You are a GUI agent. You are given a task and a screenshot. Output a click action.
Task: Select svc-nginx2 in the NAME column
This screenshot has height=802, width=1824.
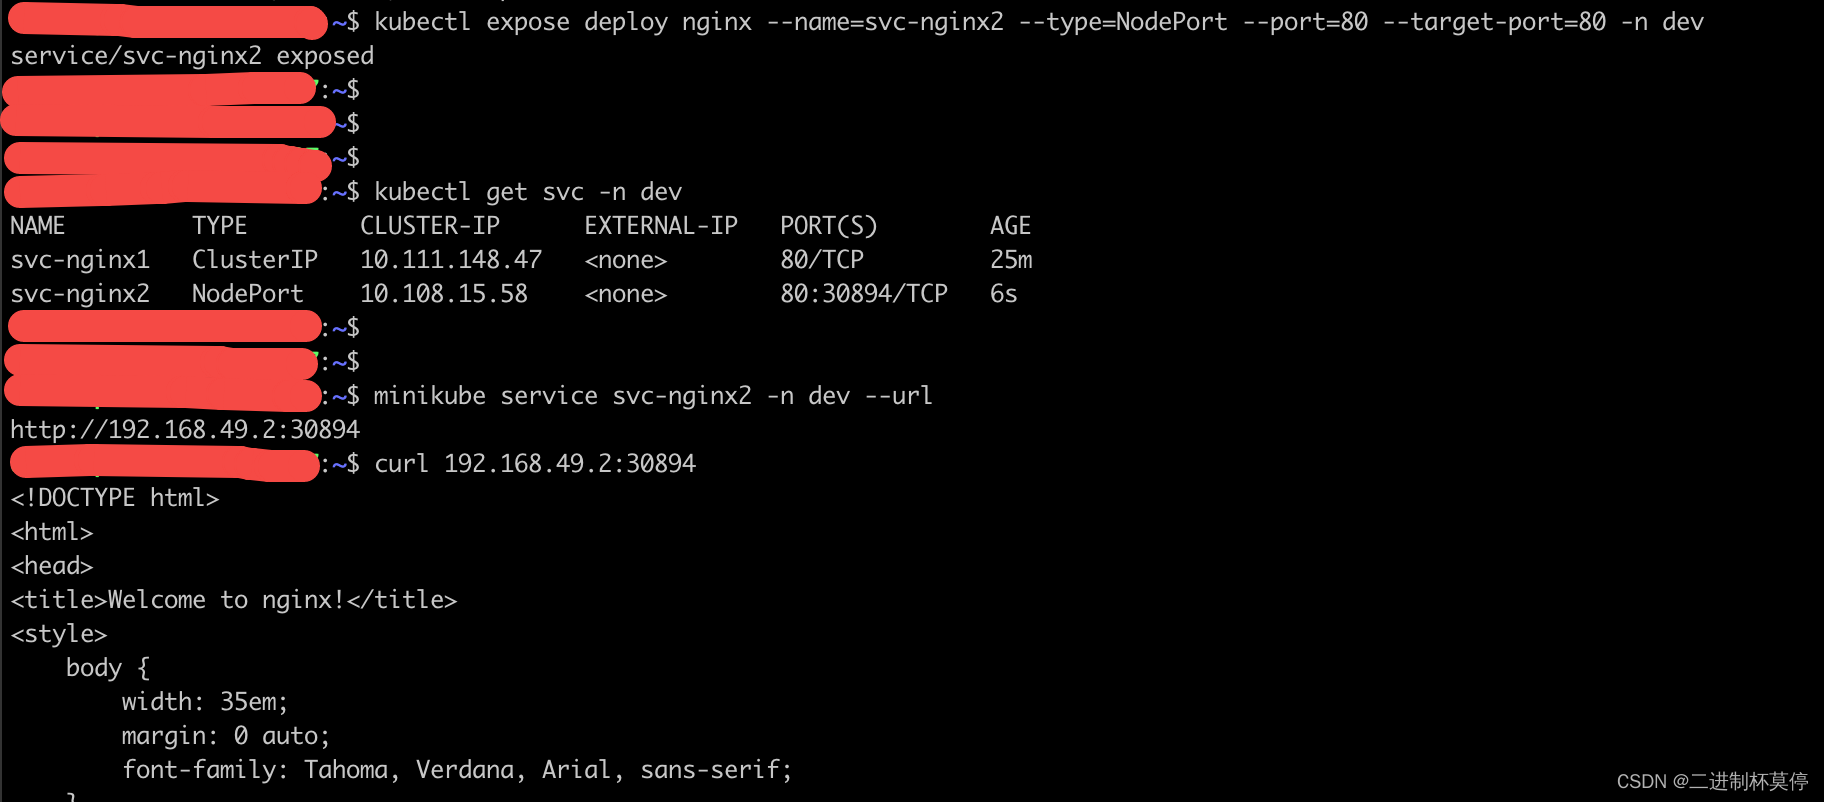[80, 294]
